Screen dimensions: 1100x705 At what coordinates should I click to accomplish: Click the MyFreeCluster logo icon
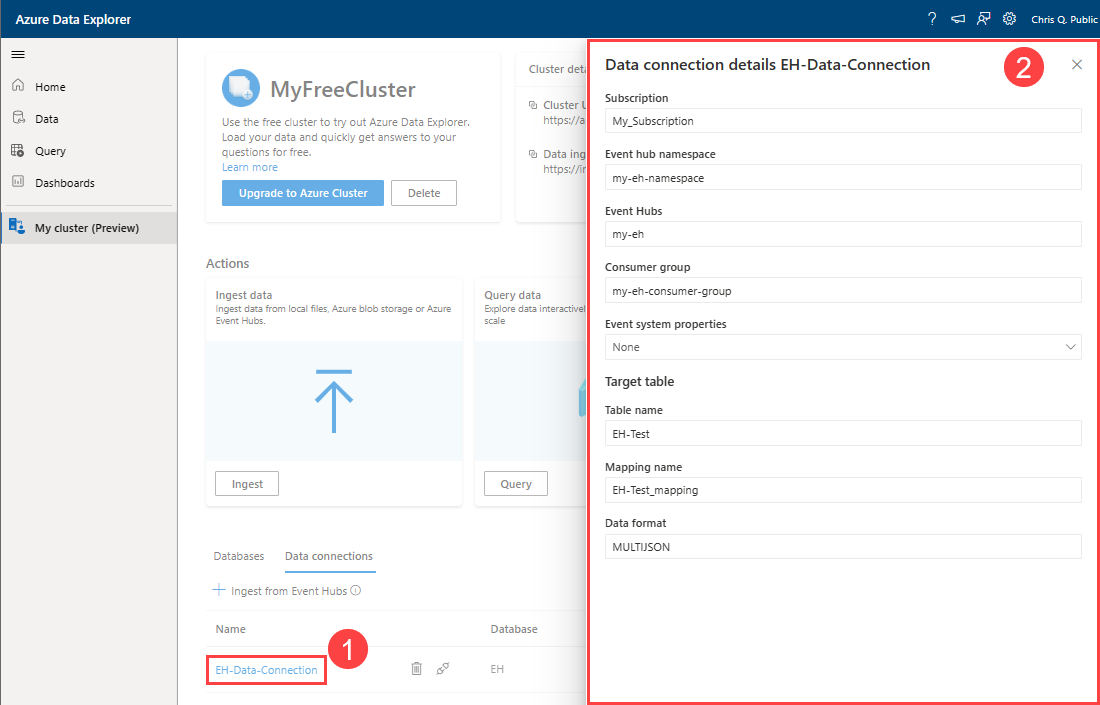[x=241, y=88]
